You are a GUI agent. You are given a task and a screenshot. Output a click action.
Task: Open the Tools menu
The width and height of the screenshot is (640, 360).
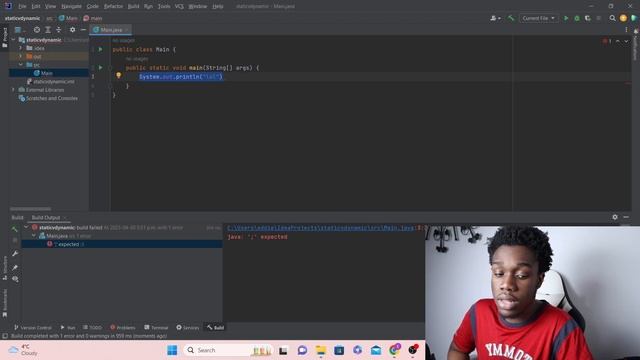[164, 6]
